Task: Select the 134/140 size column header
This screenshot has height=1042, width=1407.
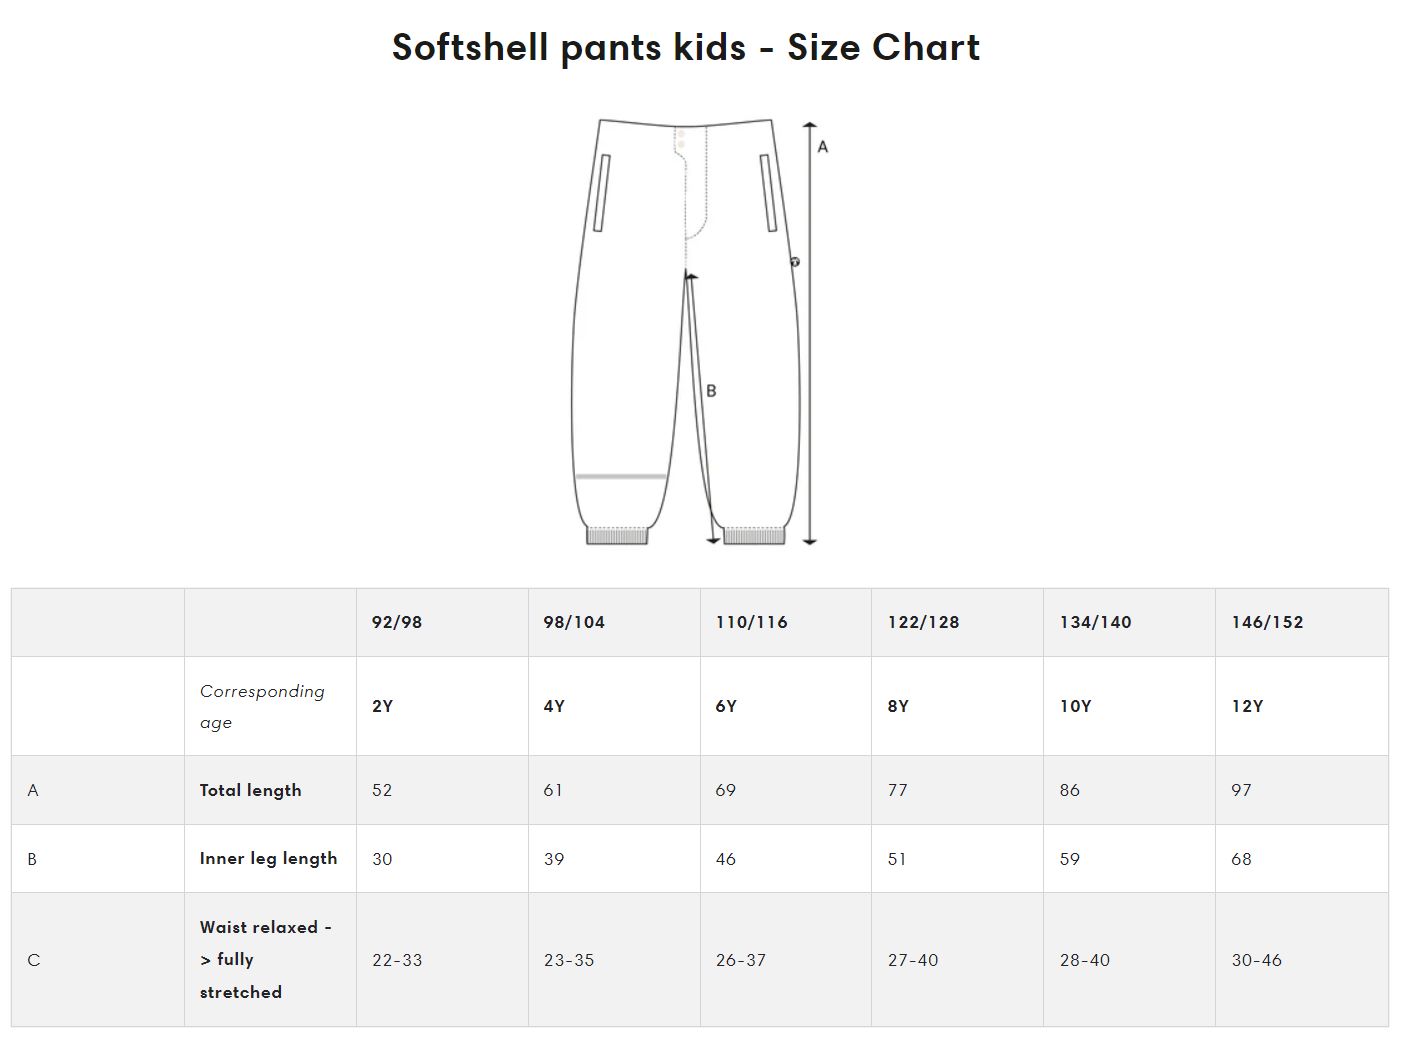Action: [x=1096, y=622]
